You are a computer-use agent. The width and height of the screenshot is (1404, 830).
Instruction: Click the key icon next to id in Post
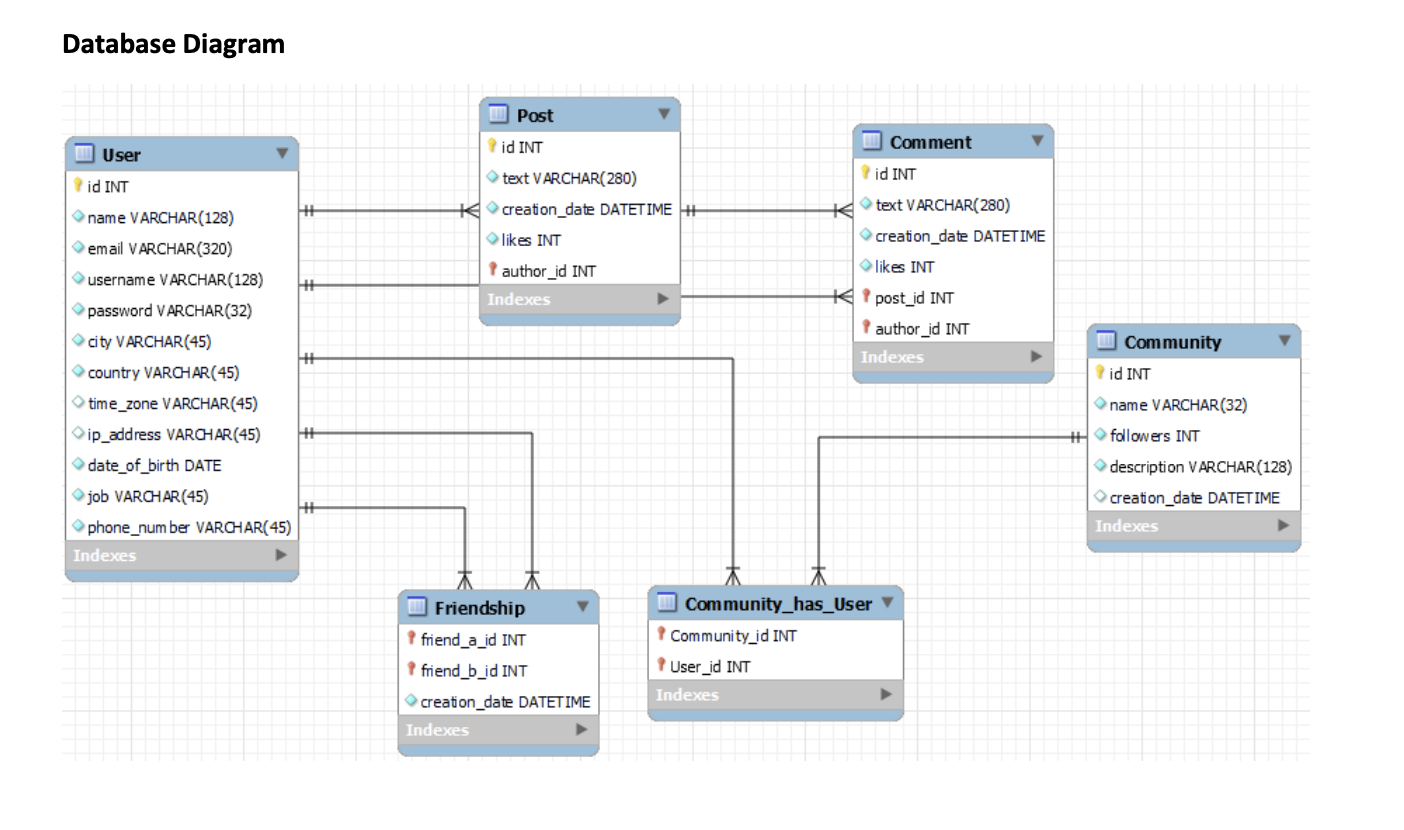[493, 146]
